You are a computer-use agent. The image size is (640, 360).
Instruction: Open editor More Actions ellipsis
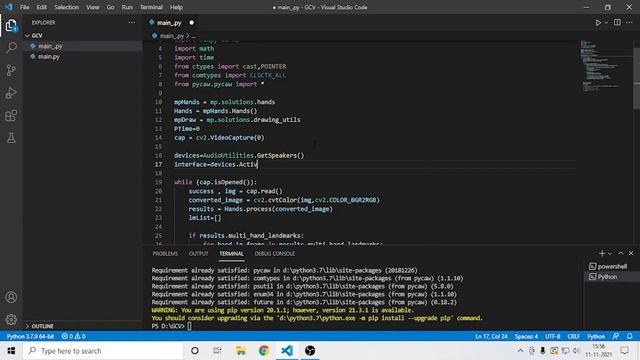click(629, 22)
